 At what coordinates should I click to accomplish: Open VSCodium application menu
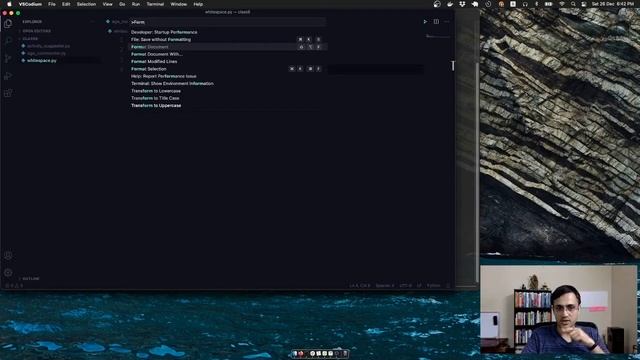(x=30, y=4)
